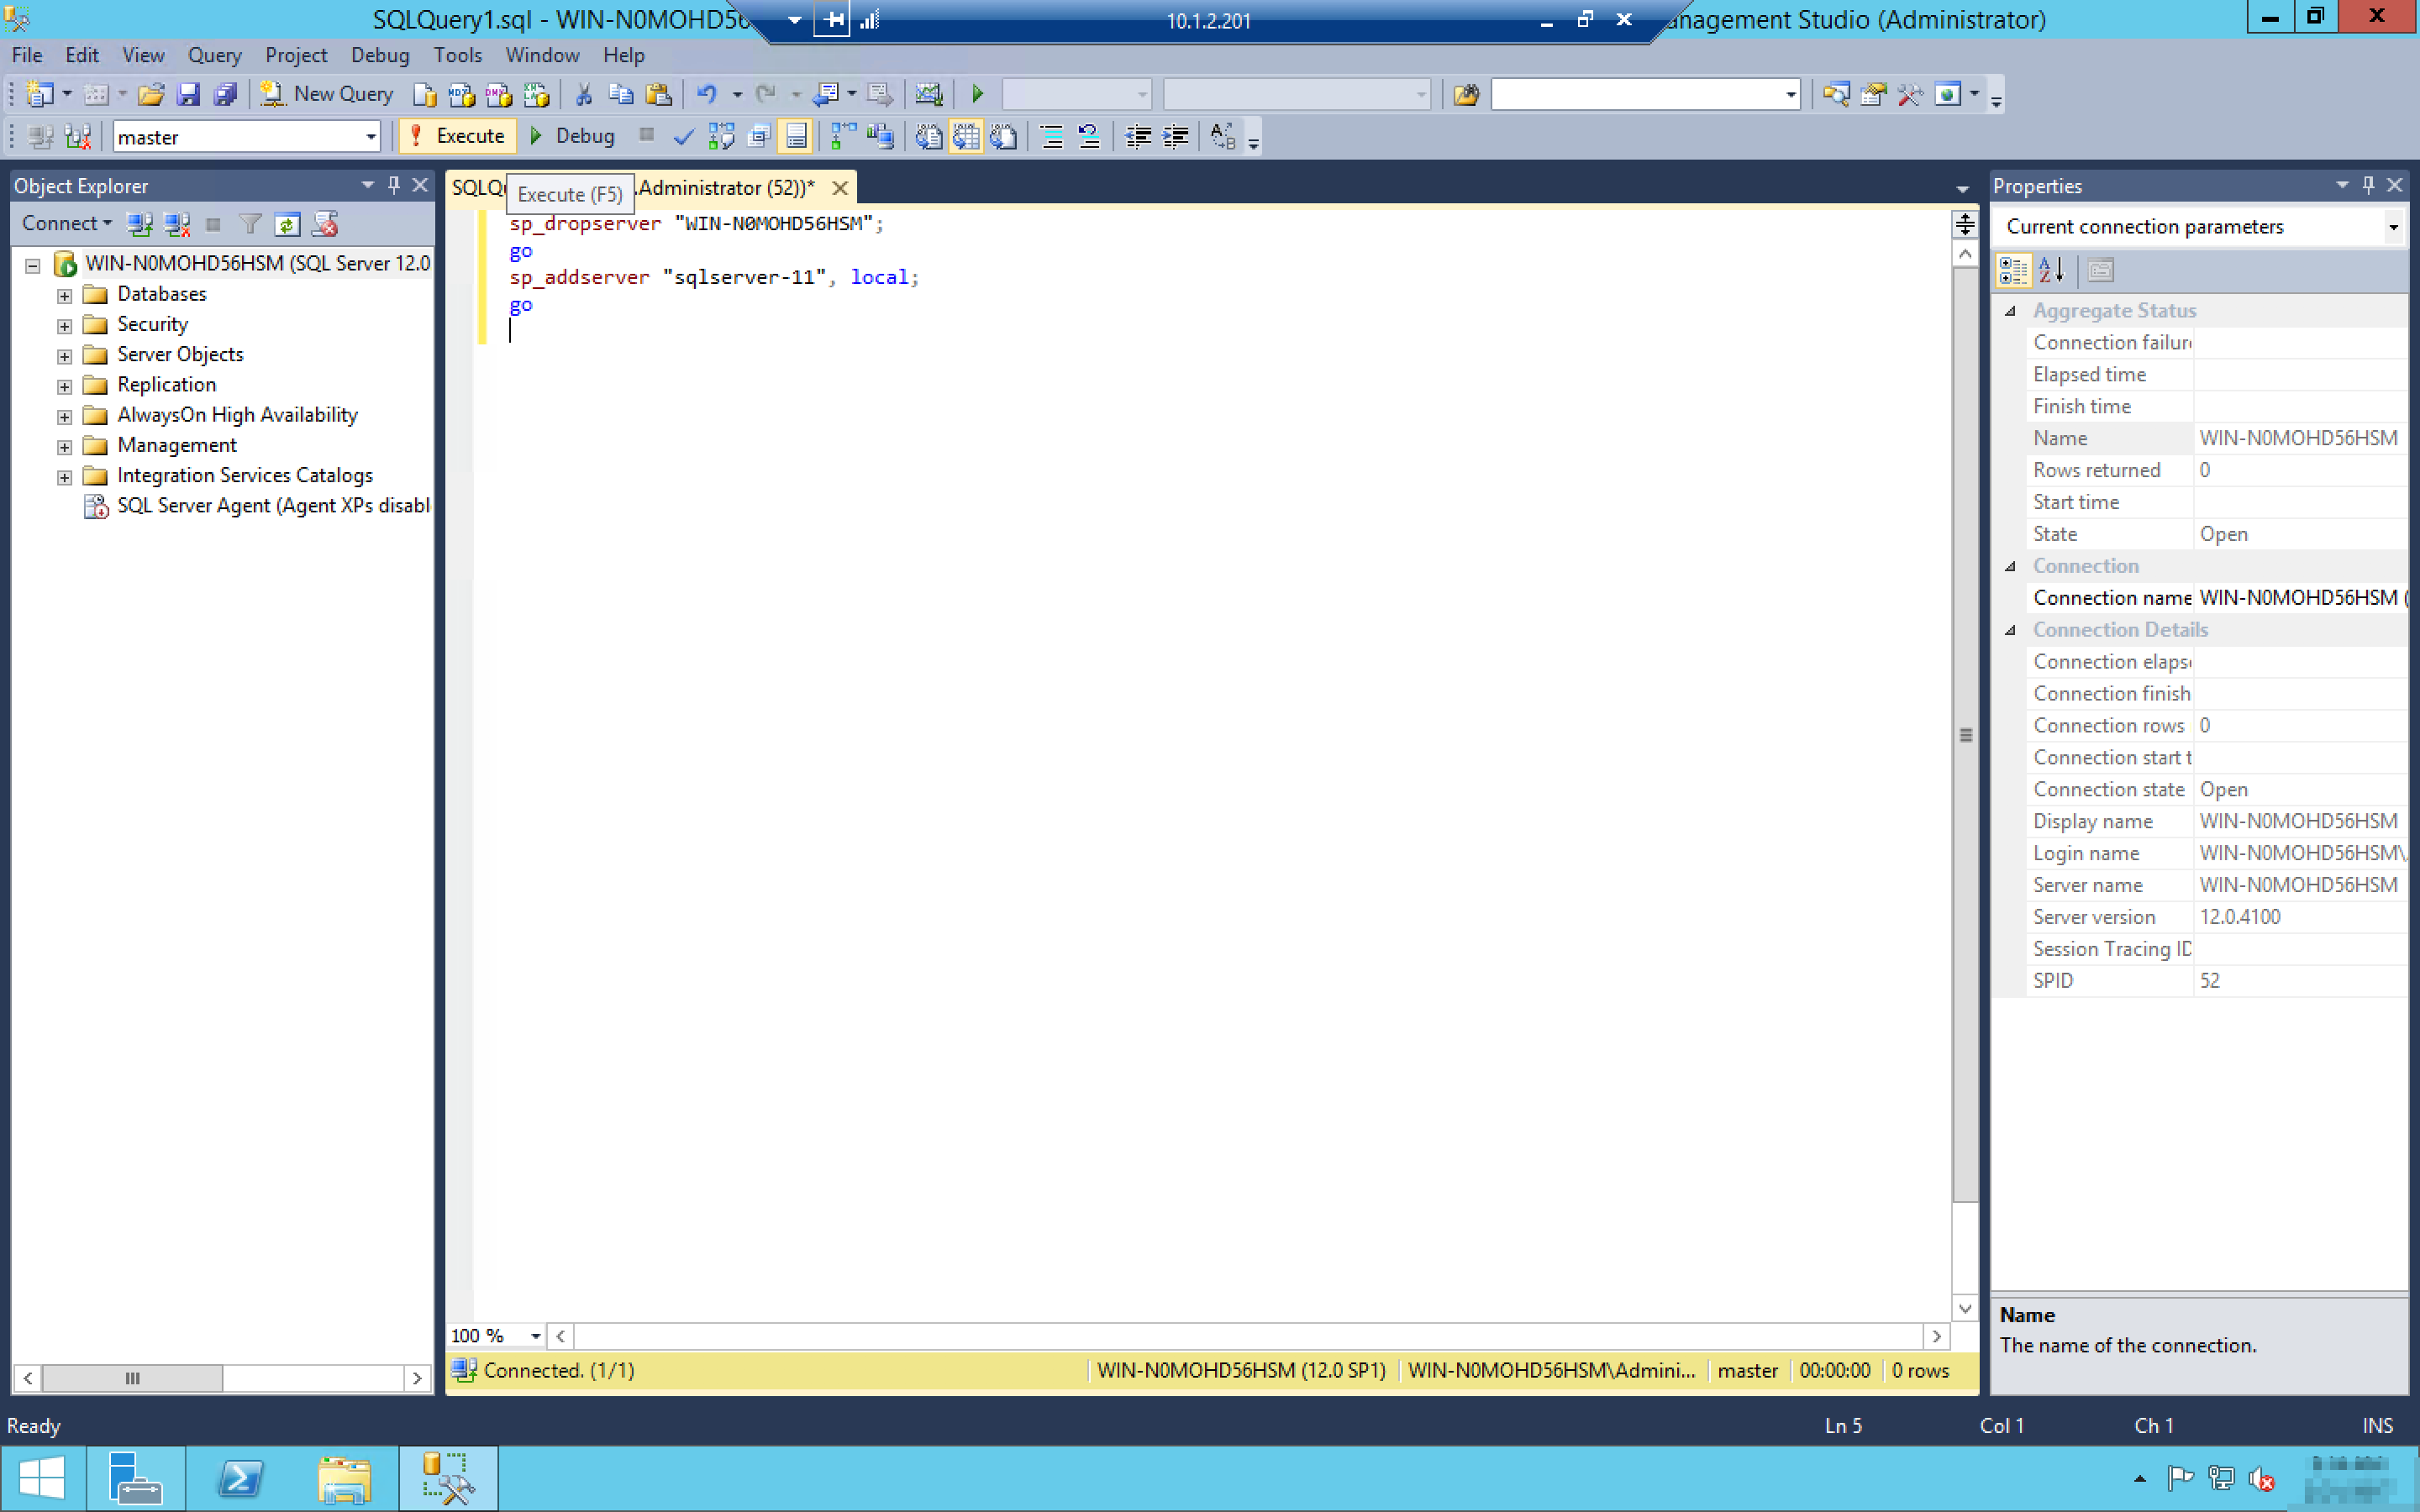The height and width of the screenshot is (1512, 2420).
Task: Click the Save All toolbar icon
Action: 226,94
